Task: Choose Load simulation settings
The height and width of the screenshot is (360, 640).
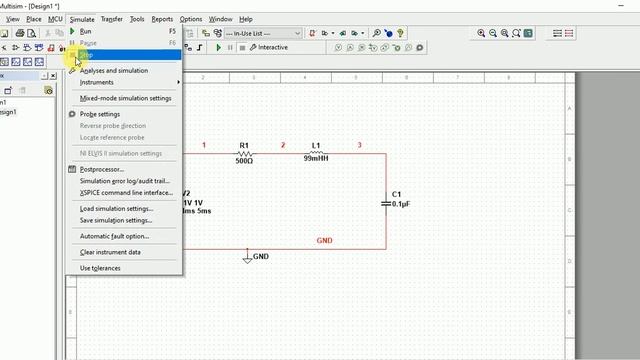Action: pyautogui.click(x=124, y=209)
